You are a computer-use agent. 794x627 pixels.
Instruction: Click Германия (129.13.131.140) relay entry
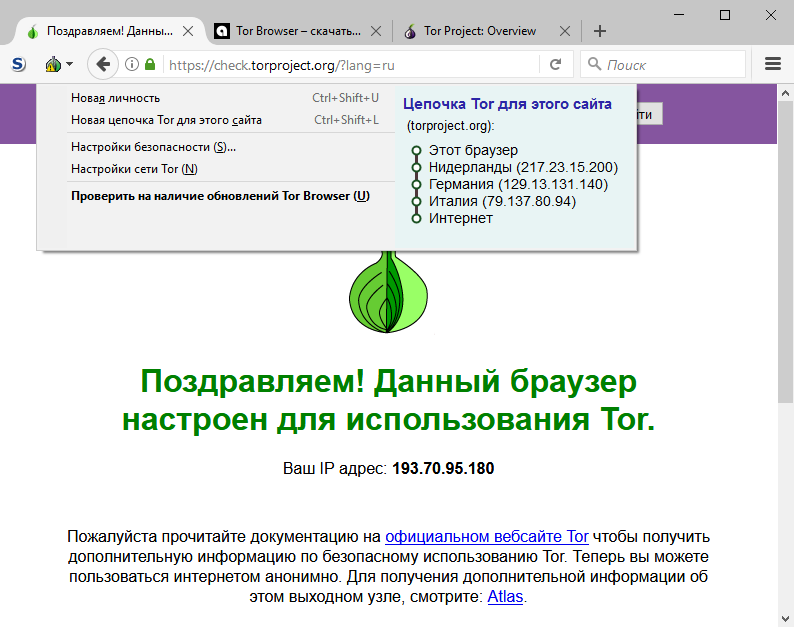point(518,184)
